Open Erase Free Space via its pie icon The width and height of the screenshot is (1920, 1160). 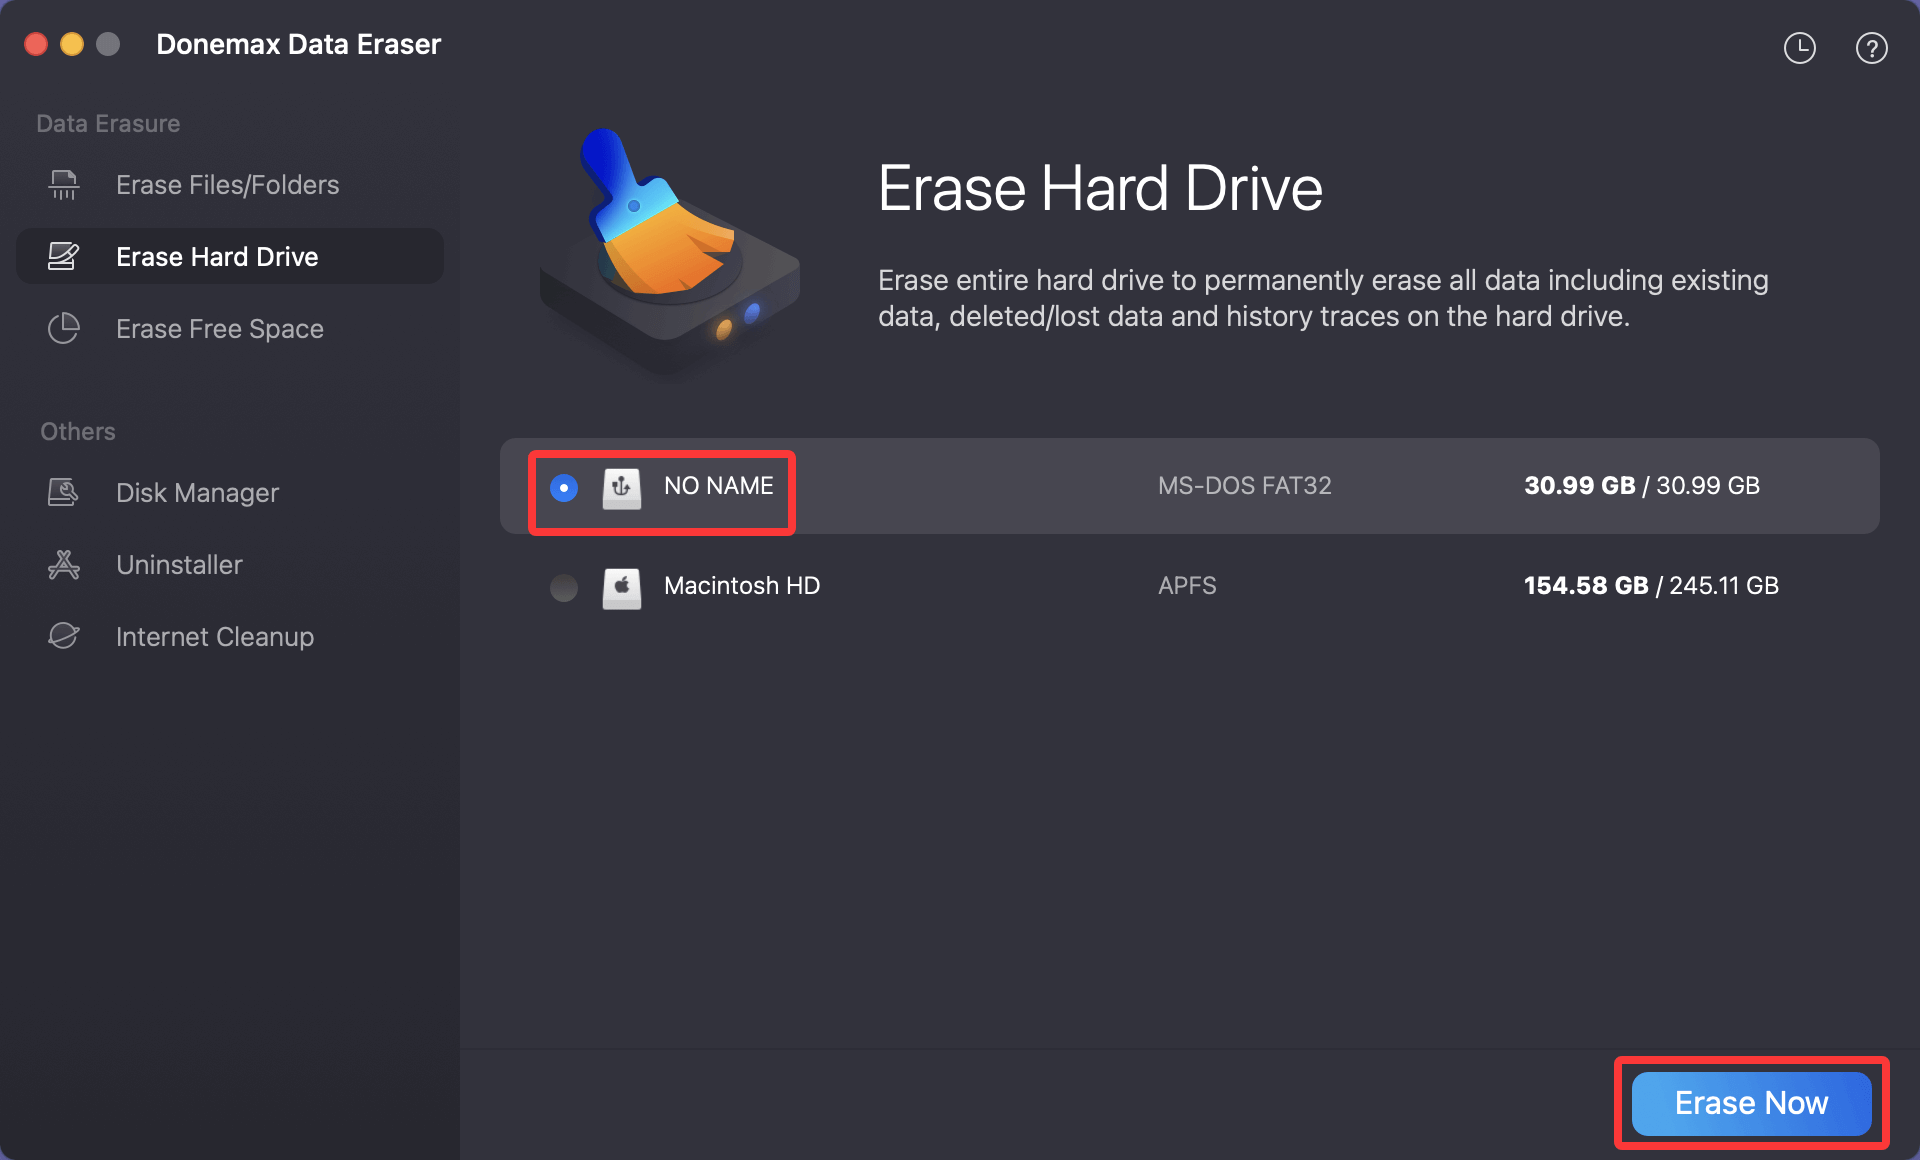pyautogui.click(x=63, y=328)
